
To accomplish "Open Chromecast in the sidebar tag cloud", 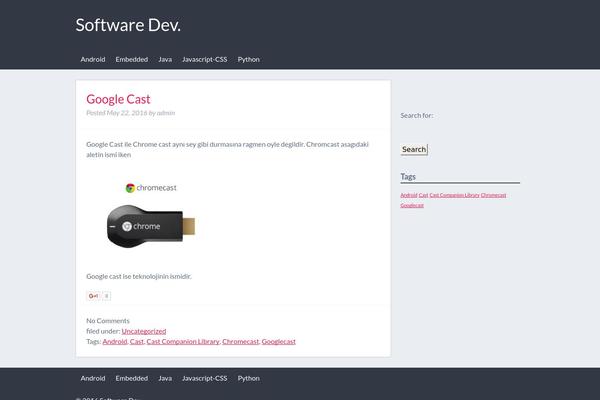I will point(493,195).
